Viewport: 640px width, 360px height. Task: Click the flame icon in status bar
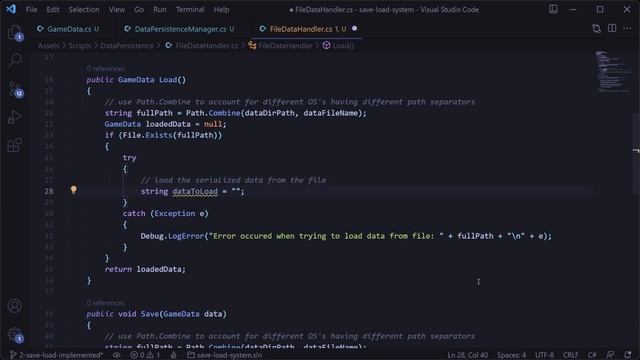tap(173, 355)
